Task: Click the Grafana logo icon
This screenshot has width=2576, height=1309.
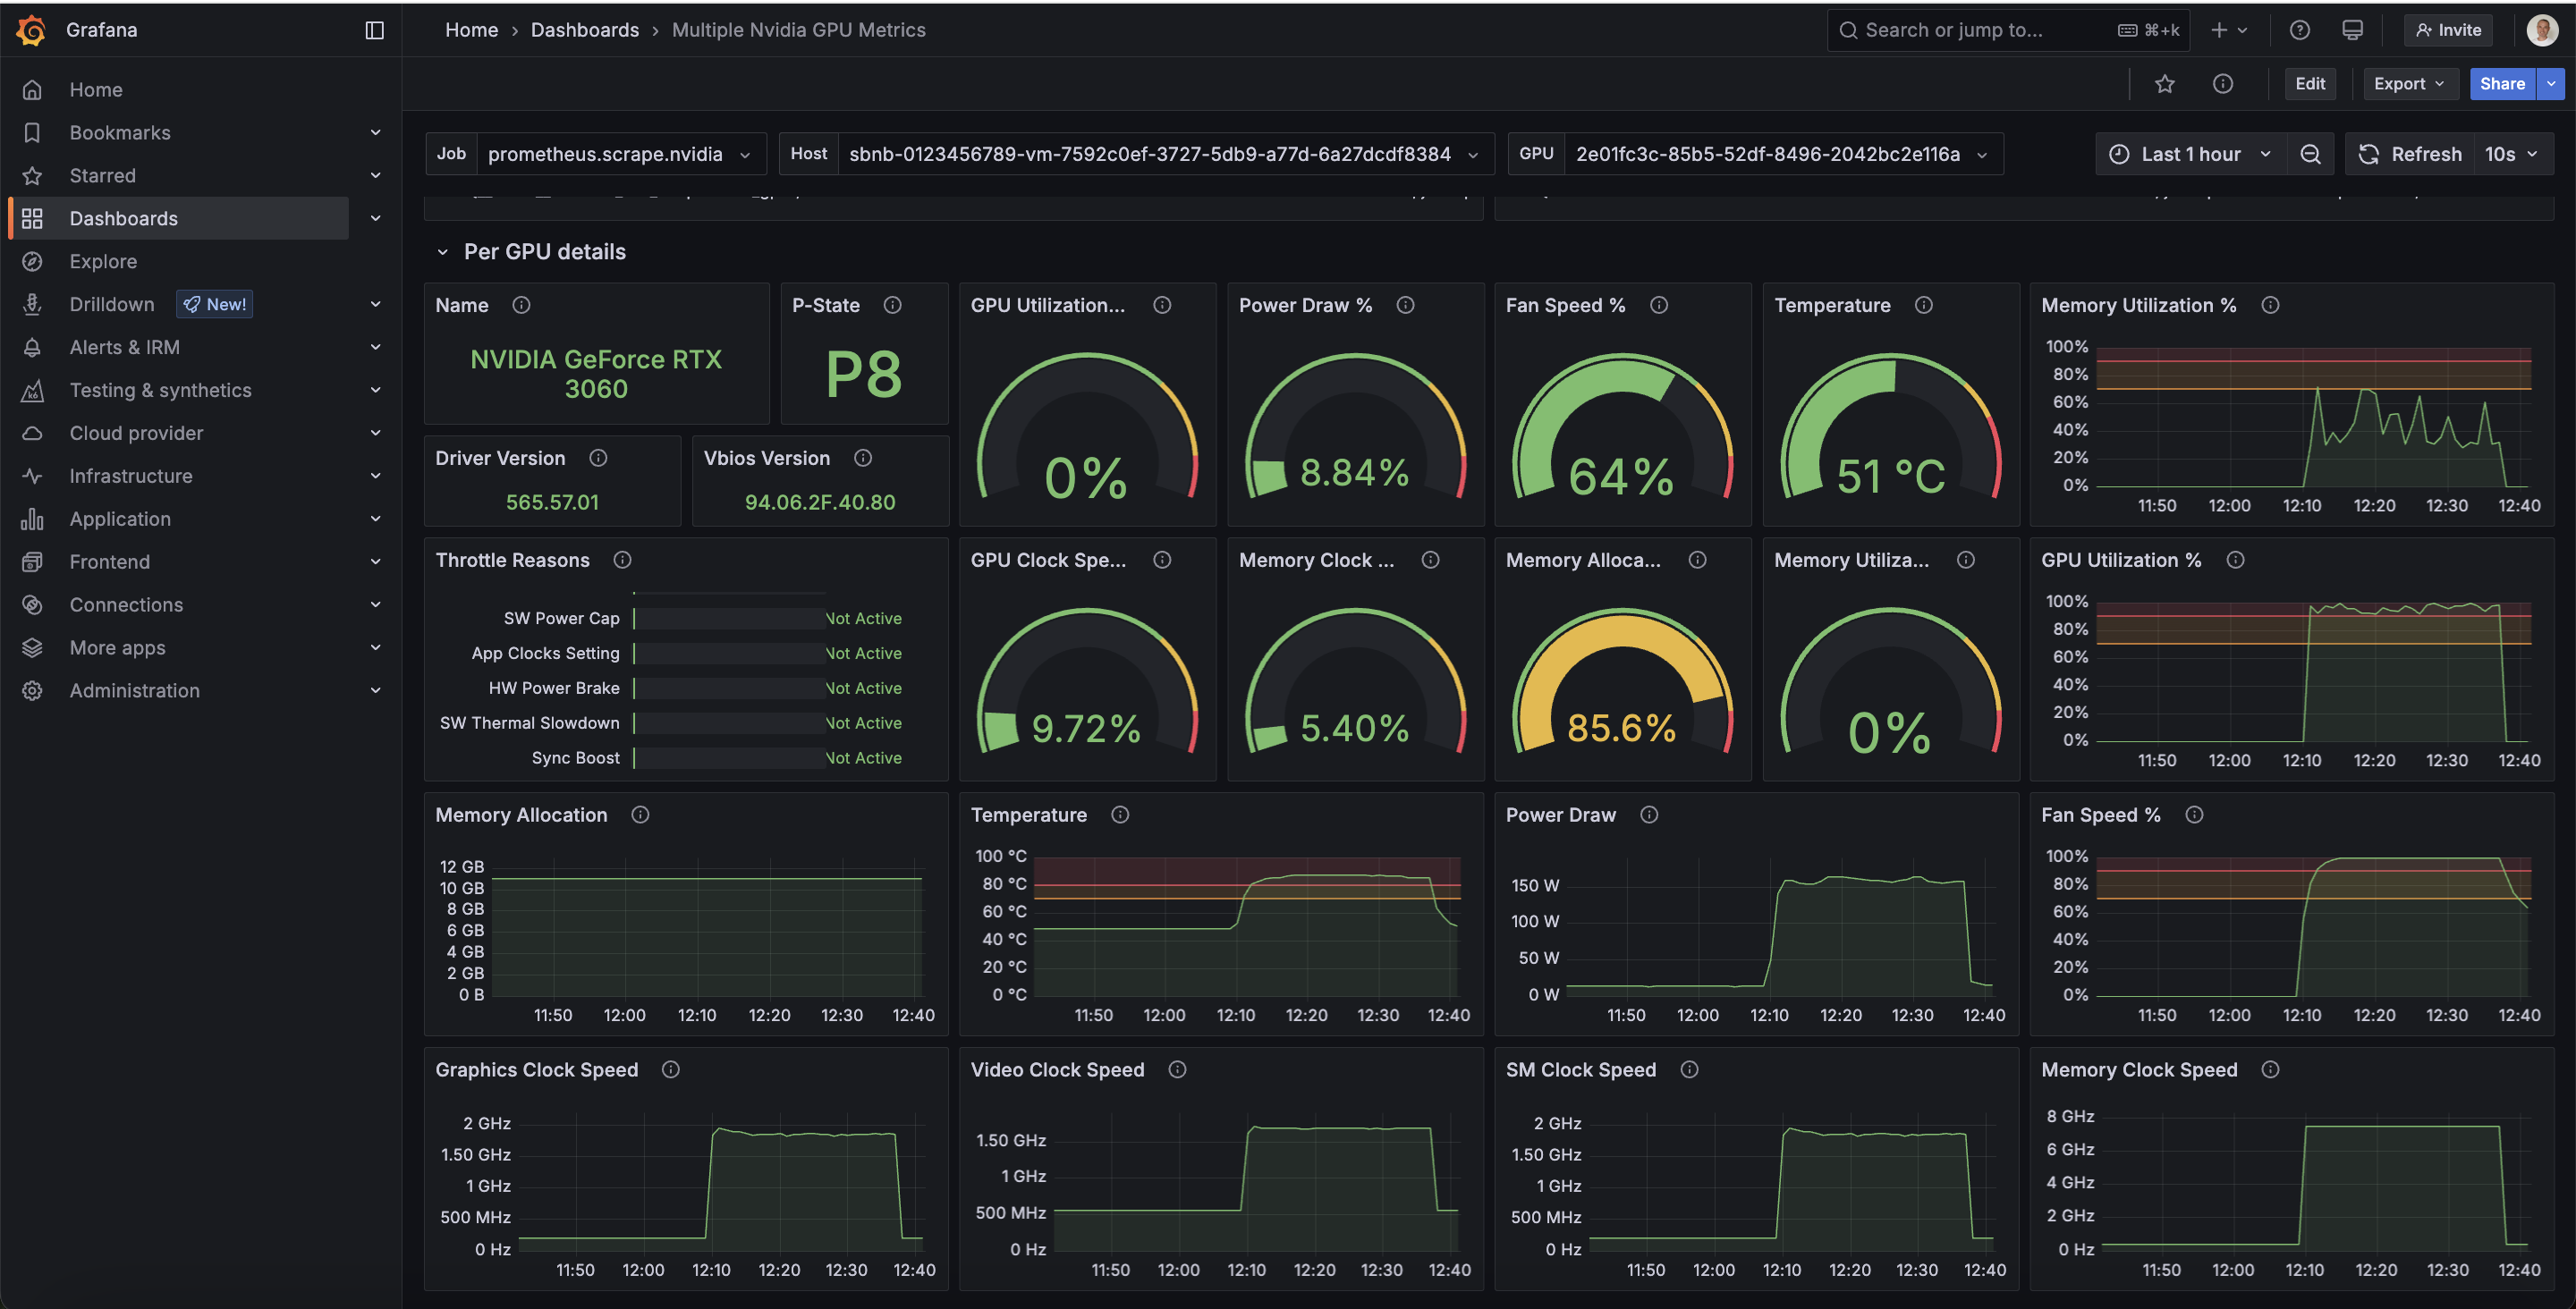Action: coord(32,30)
